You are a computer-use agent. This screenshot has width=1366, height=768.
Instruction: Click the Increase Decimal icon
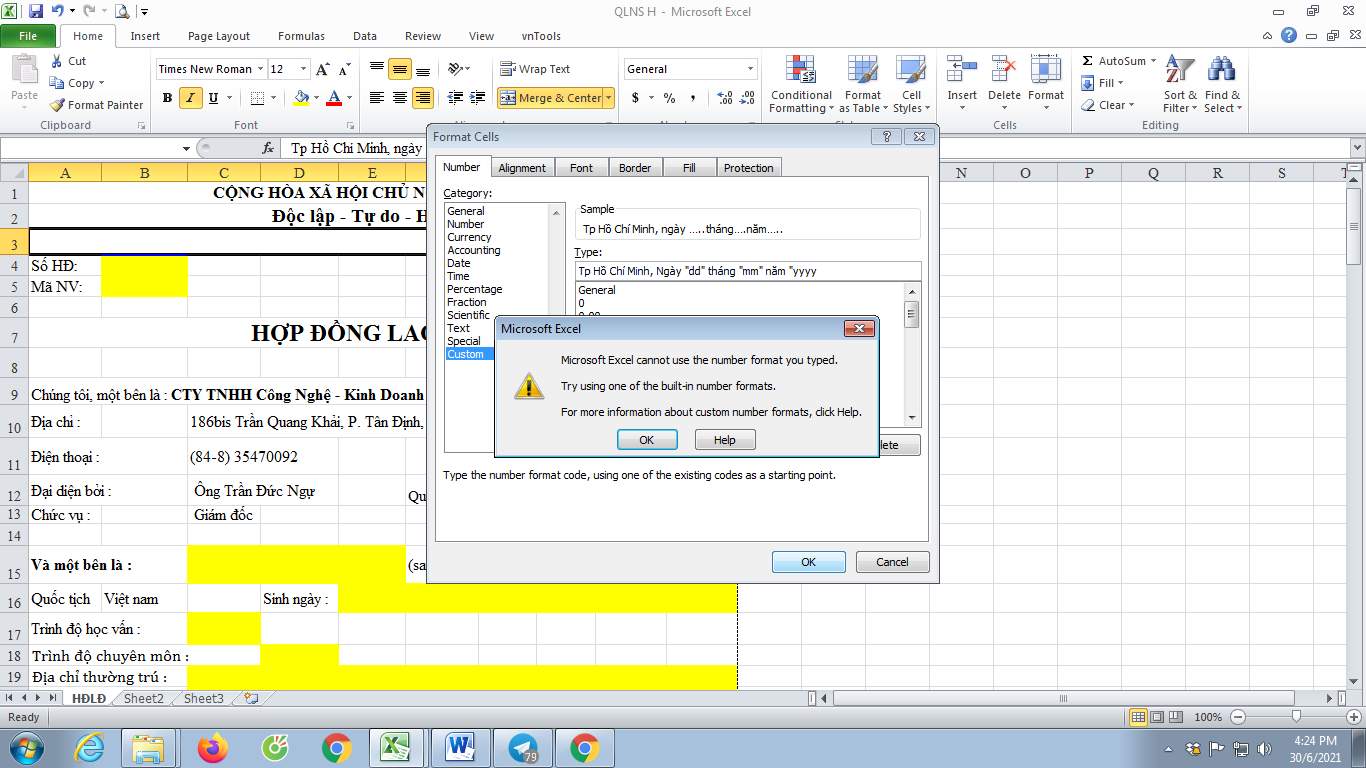725,98
